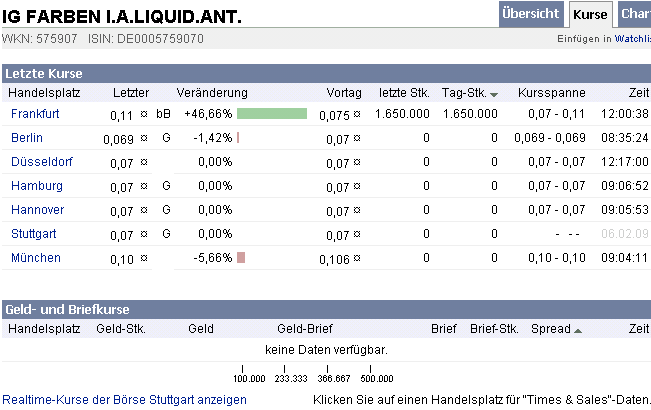The image size is (651, 410).
Task: Show realtime Börse Stuttgart quotes link
Action: 125,400
